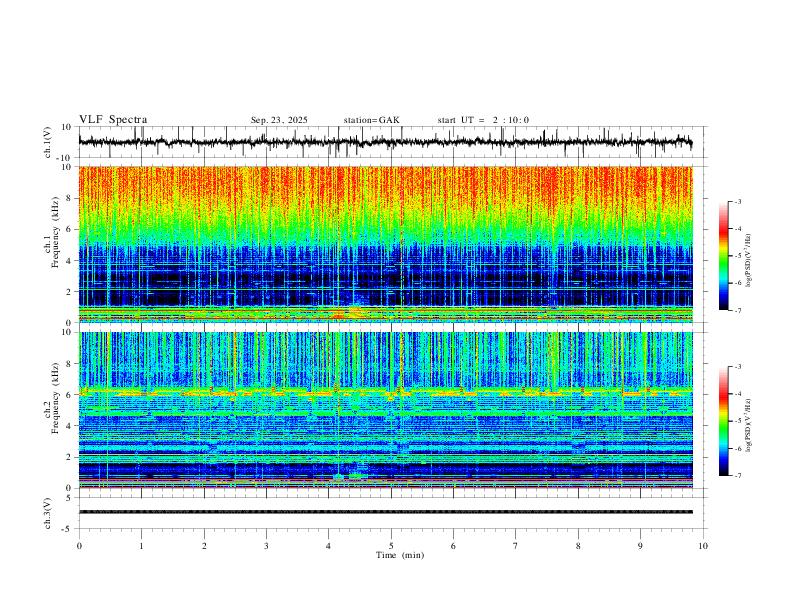Viewport: 792px width, 612px height.
Task: Click the 'ch.1(V)' waveform axis label
Action: click(48, 142)
